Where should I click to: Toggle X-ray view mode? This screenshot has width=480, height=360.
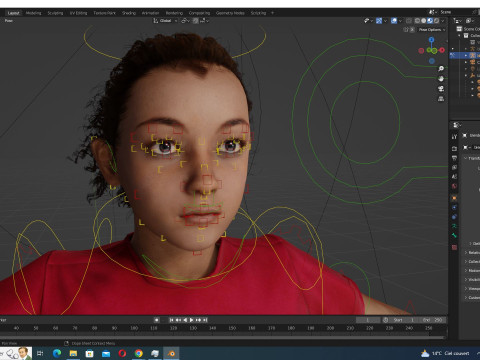pos(409,21)
